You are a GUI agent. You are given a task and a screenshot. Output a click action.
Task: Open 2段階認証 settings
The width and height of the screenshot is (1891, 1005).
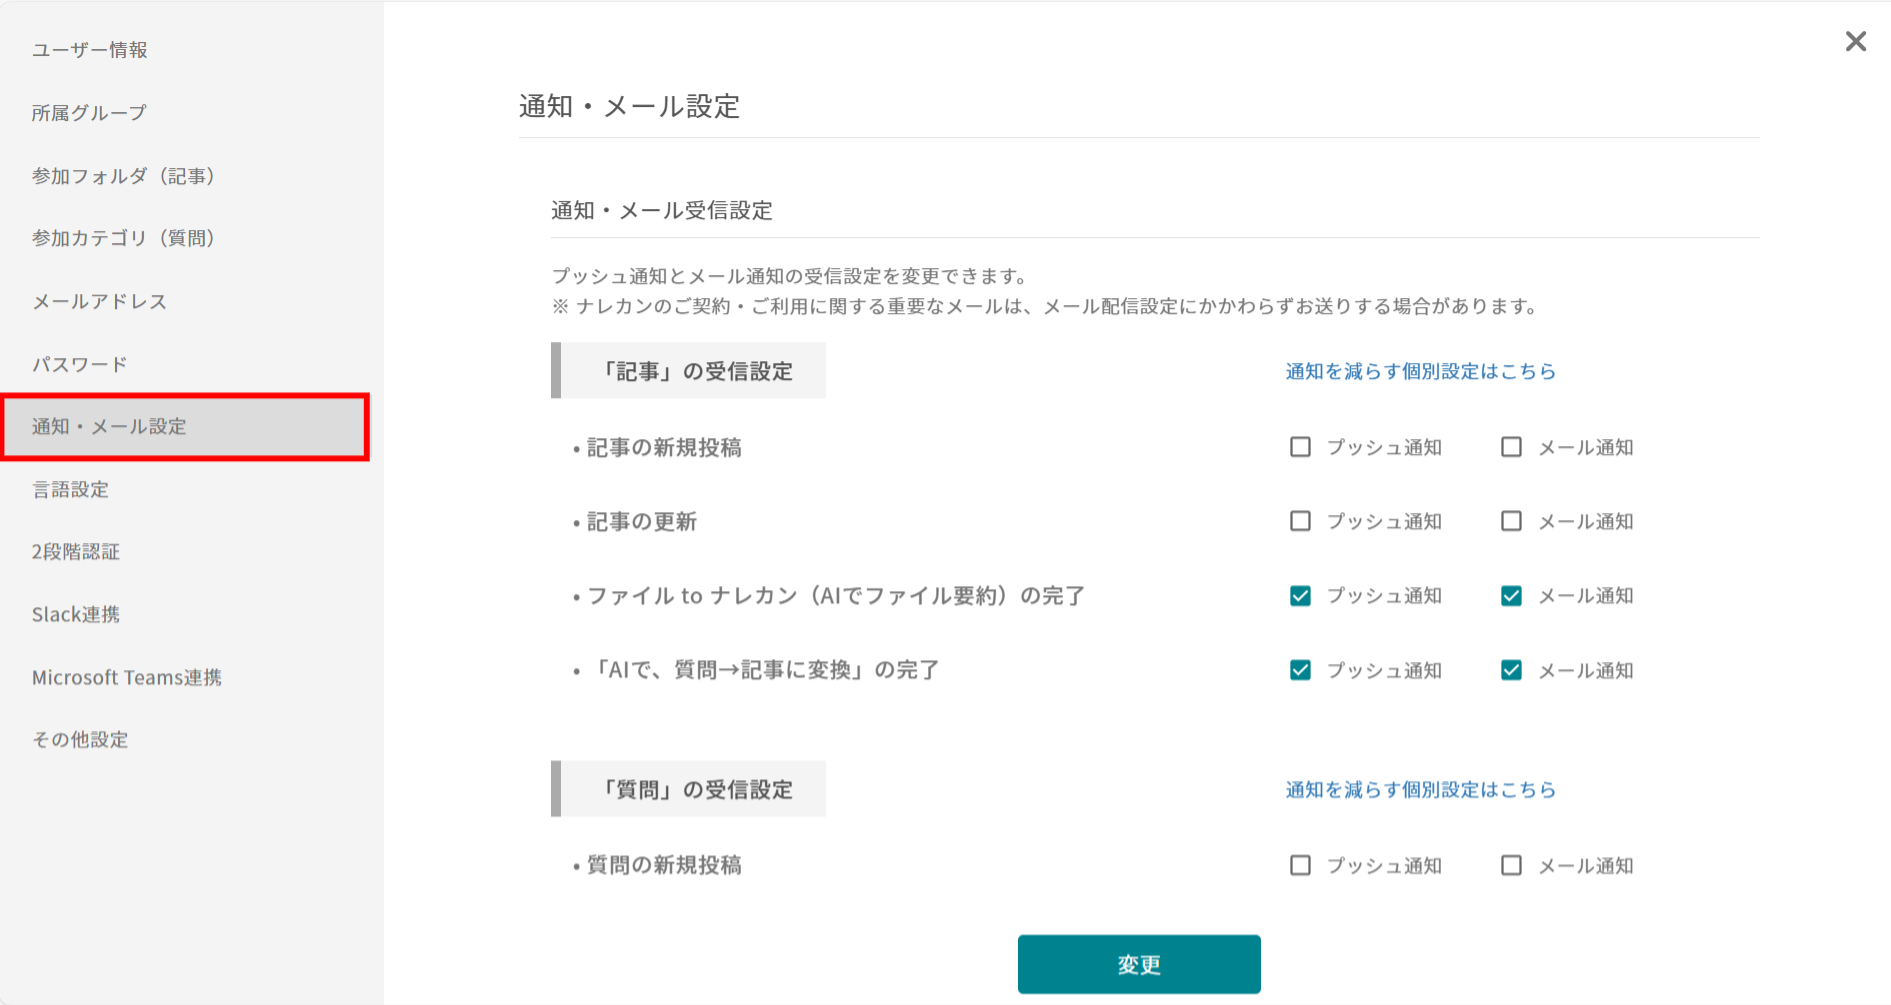(76, 551)
